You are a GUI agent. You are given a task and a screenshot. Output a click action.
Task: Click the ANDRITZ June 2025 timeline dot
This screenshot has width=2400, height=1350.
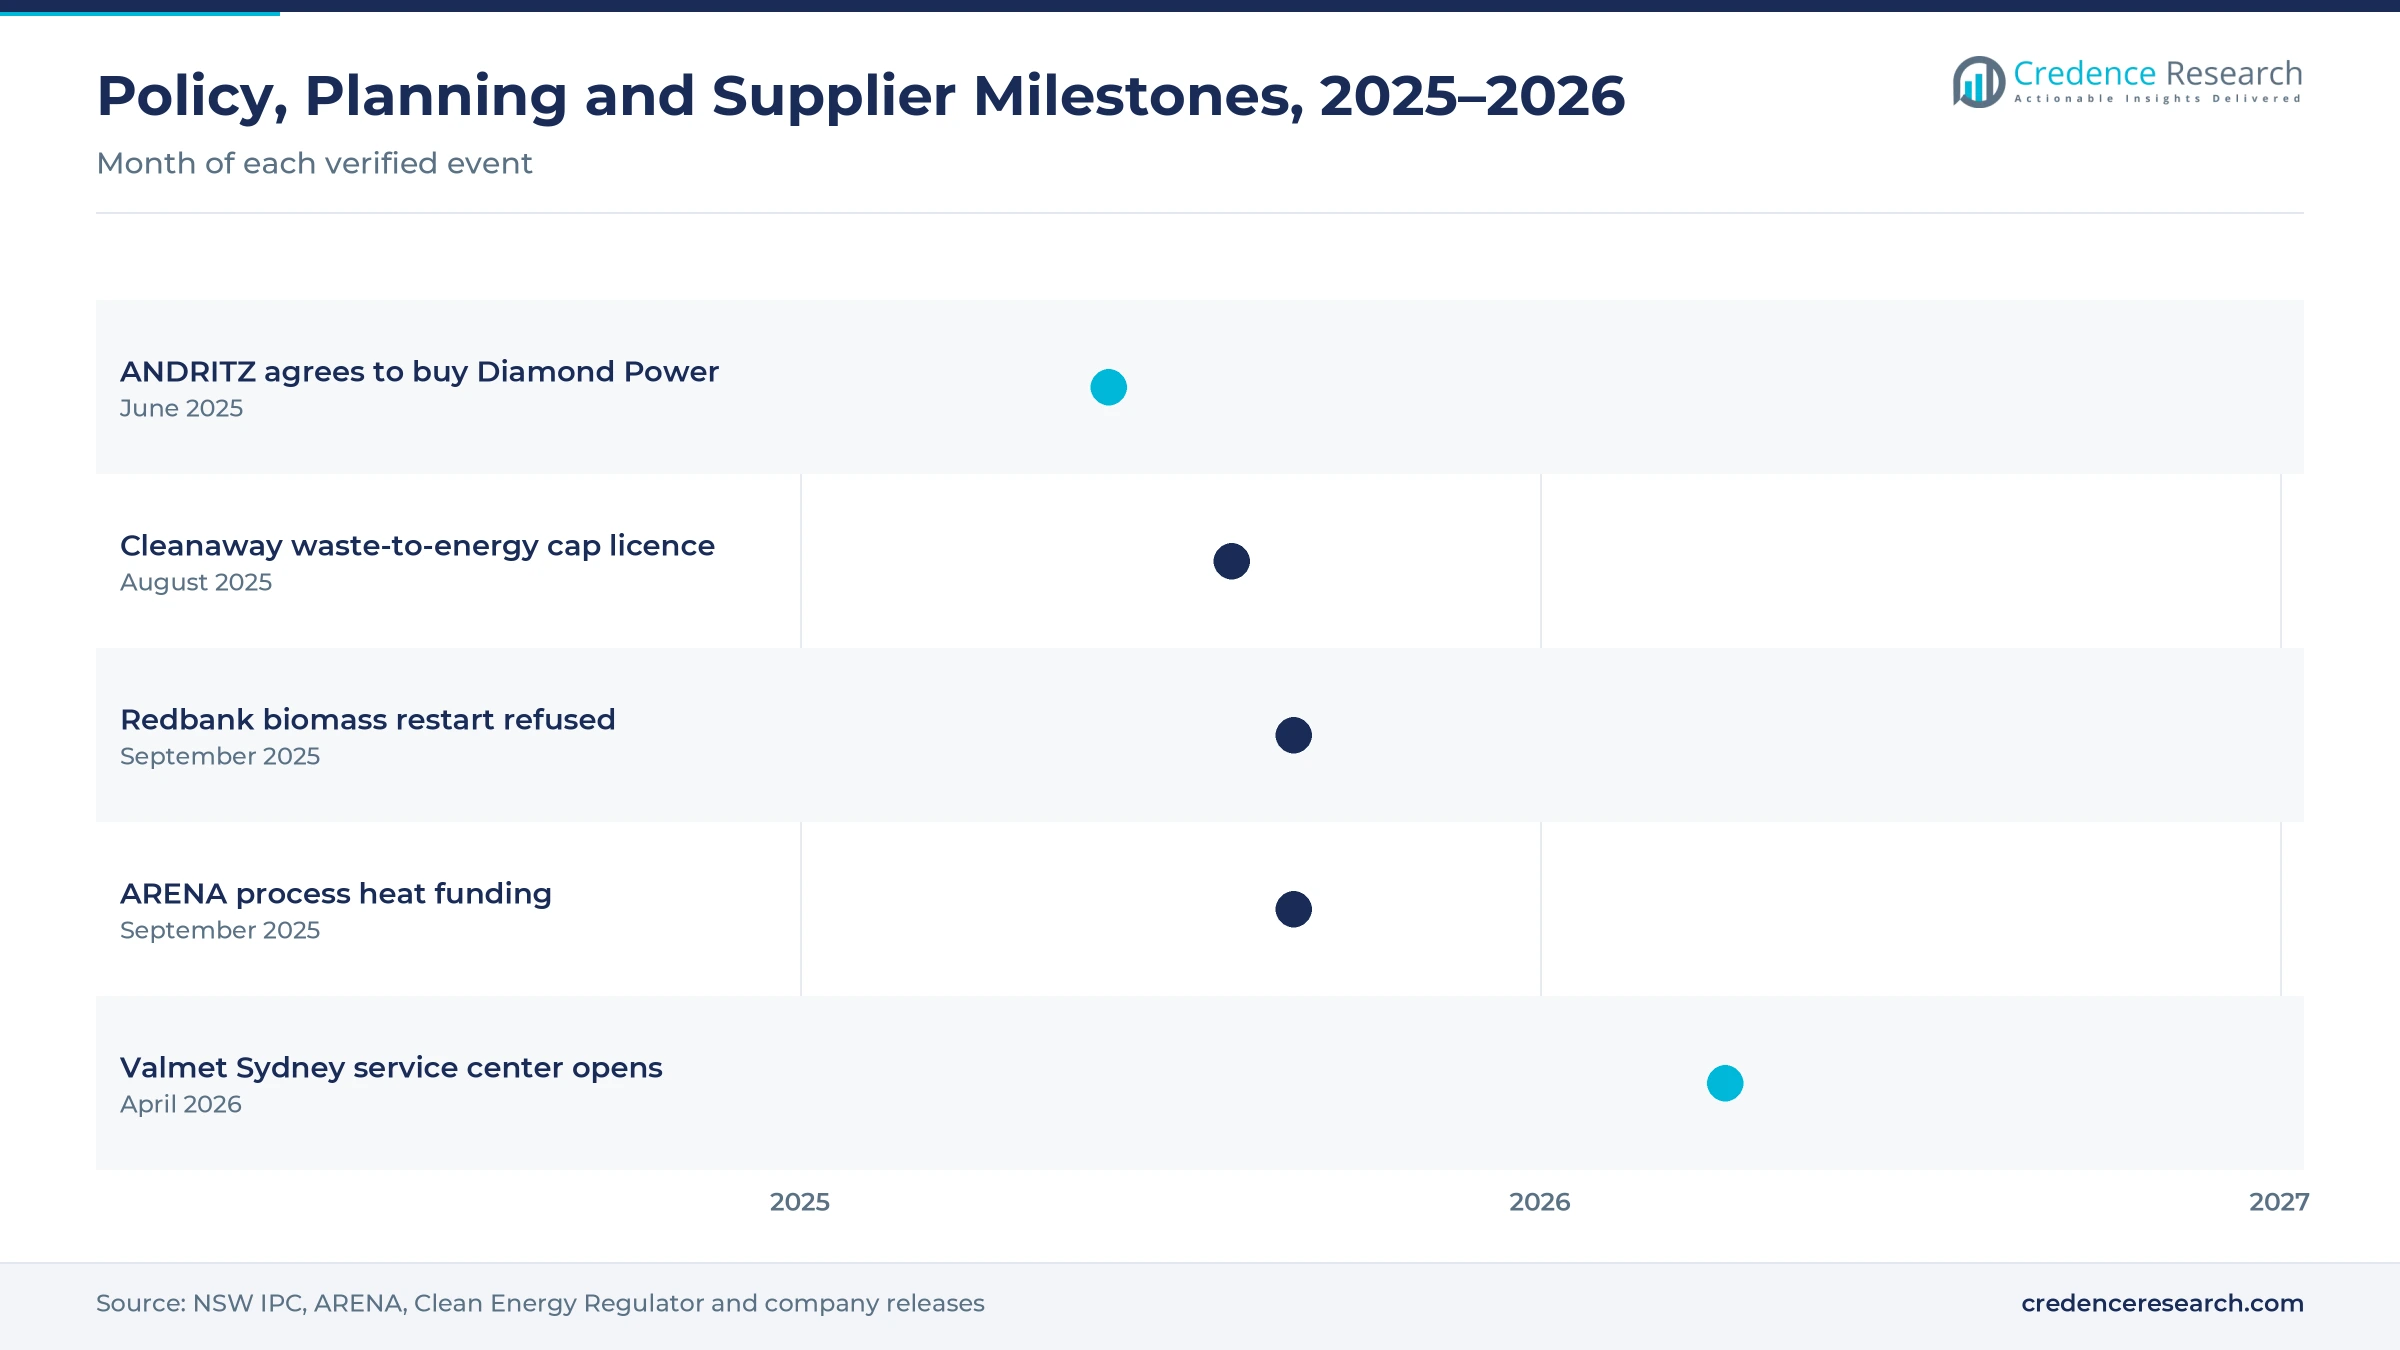point(1108,387)
